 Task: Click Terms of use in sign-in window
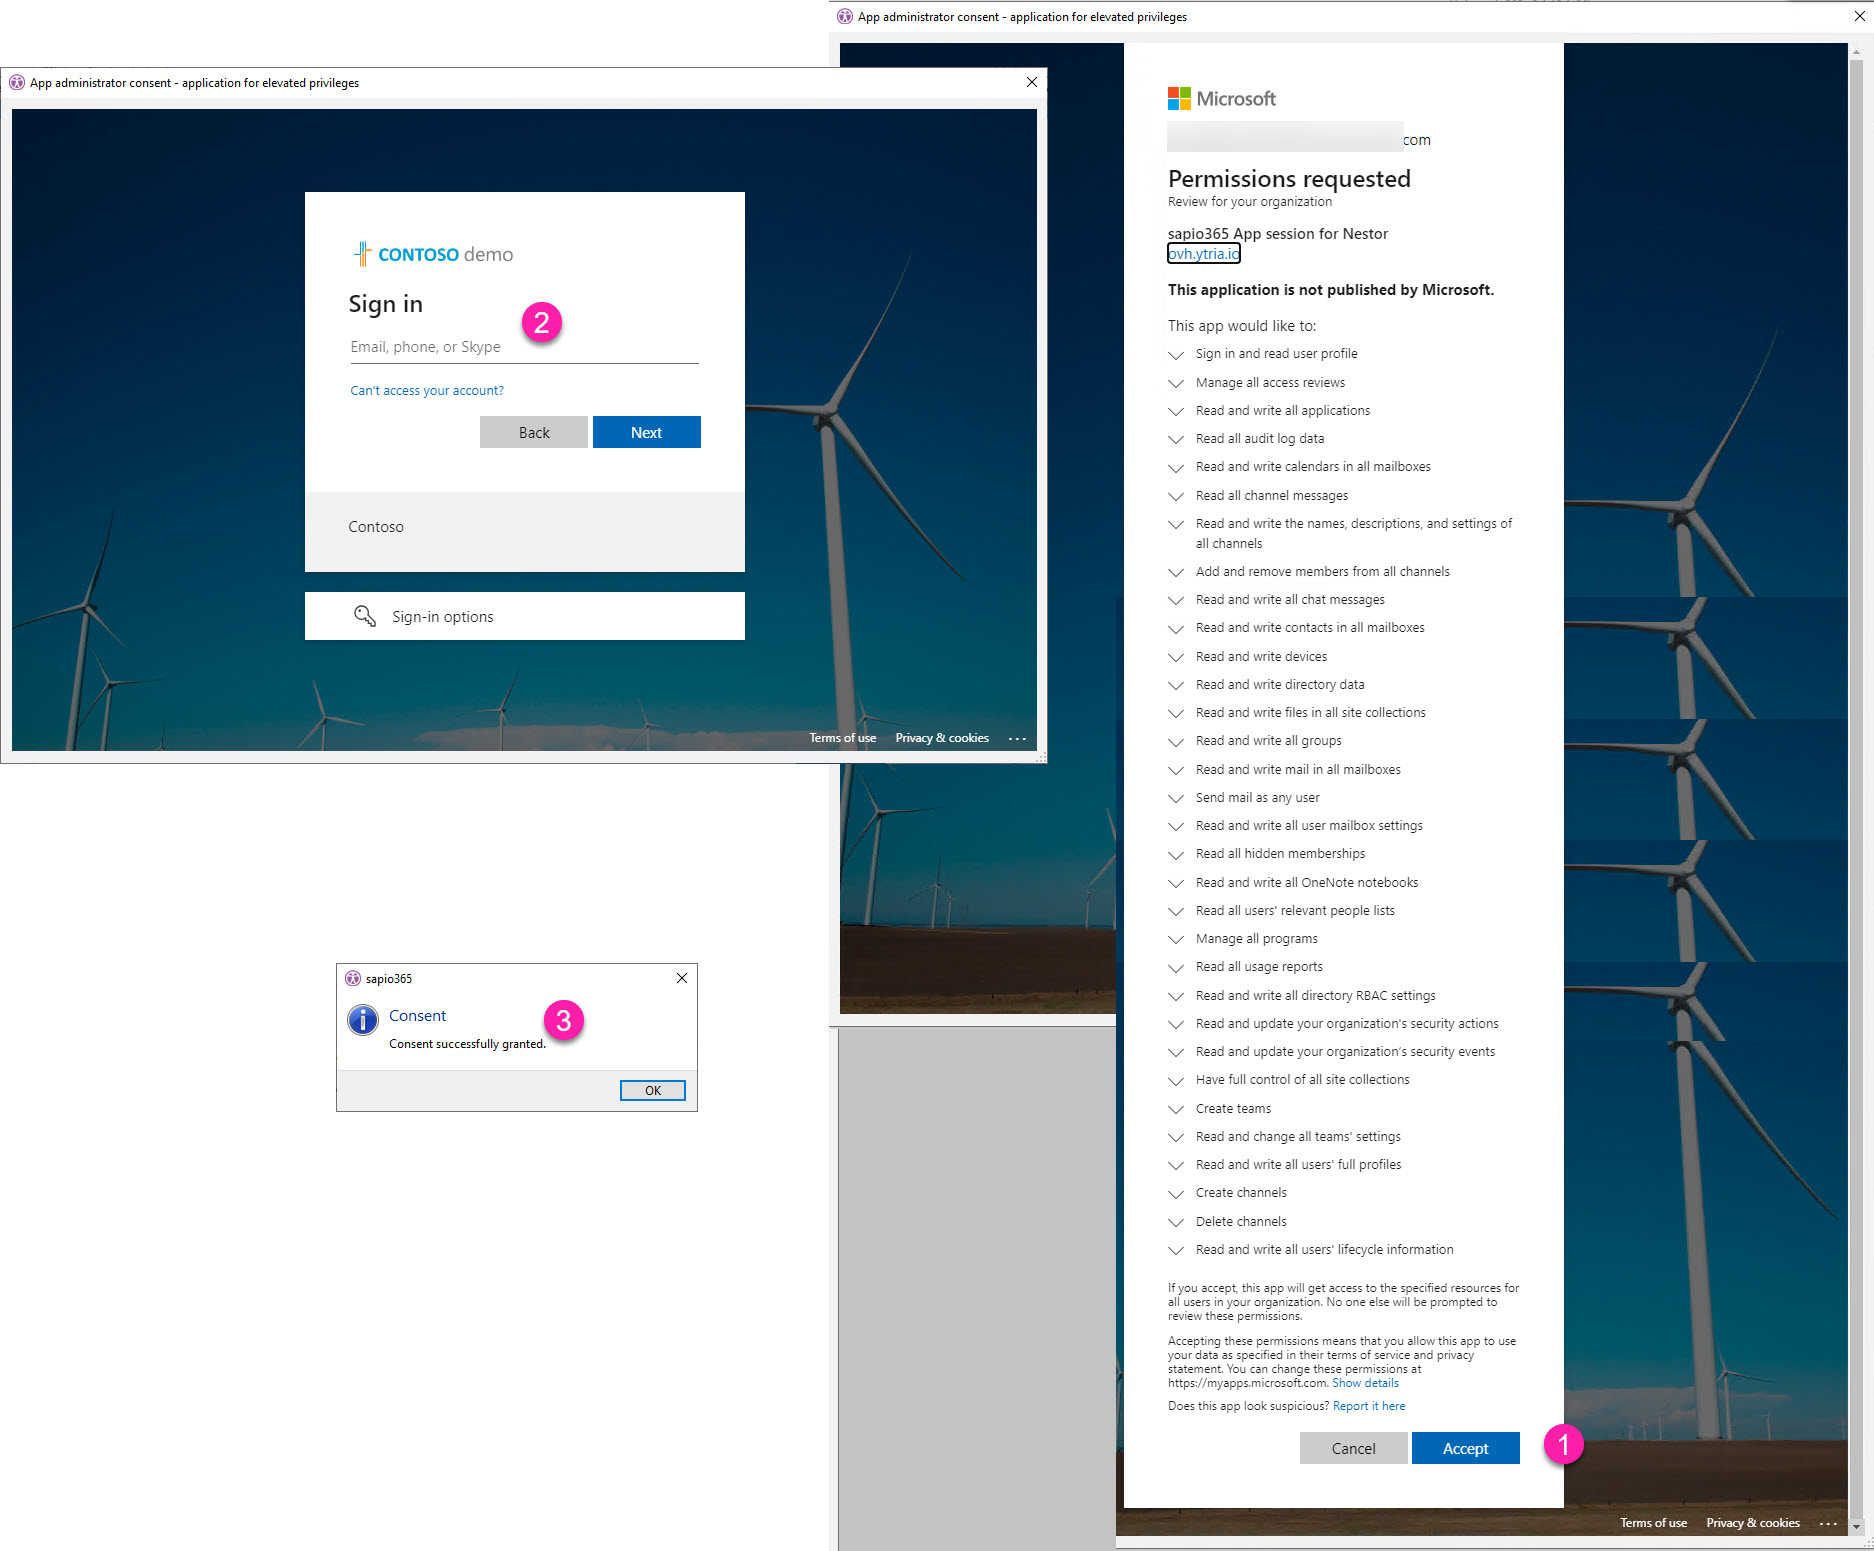coord(842,738)
